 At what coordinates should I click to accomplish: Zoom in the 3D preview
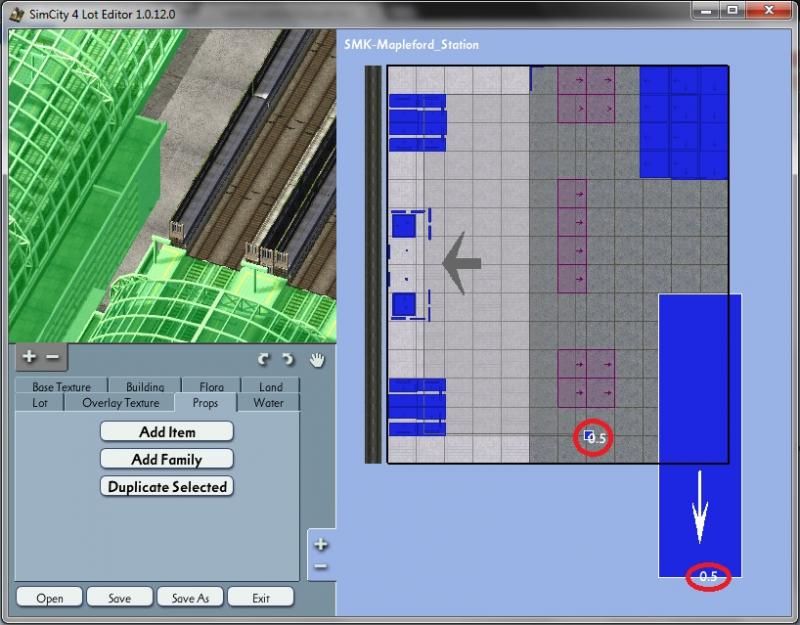29,357
